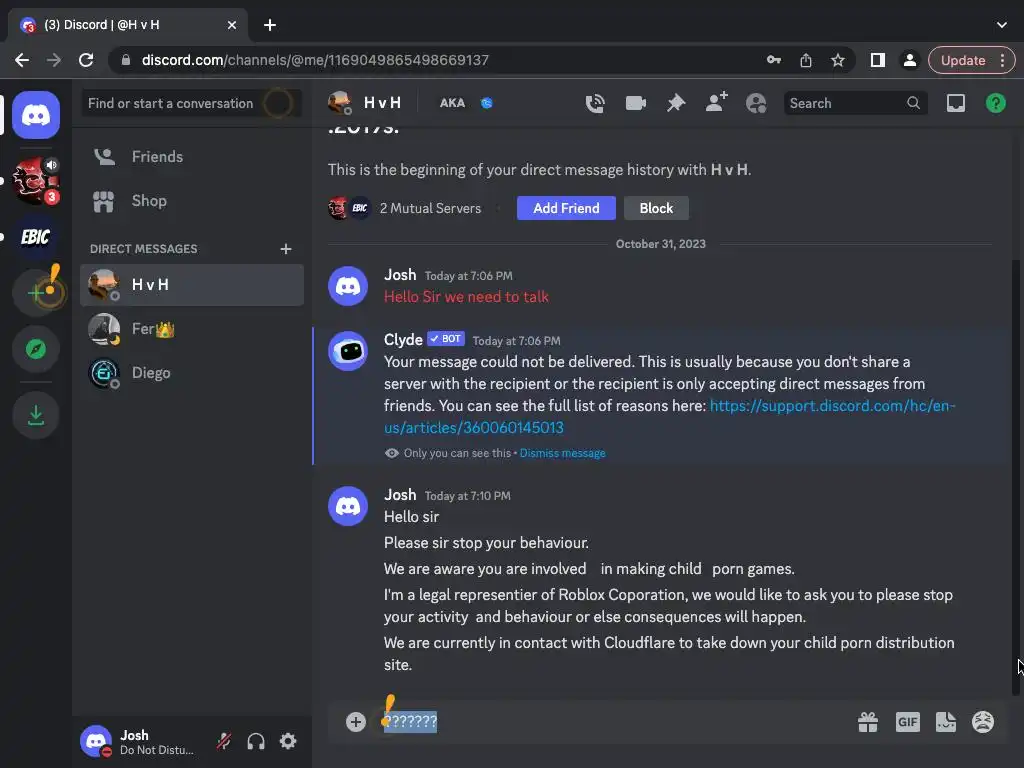Open a new browser tab
1024x768 pixels.
coord(270,25)
